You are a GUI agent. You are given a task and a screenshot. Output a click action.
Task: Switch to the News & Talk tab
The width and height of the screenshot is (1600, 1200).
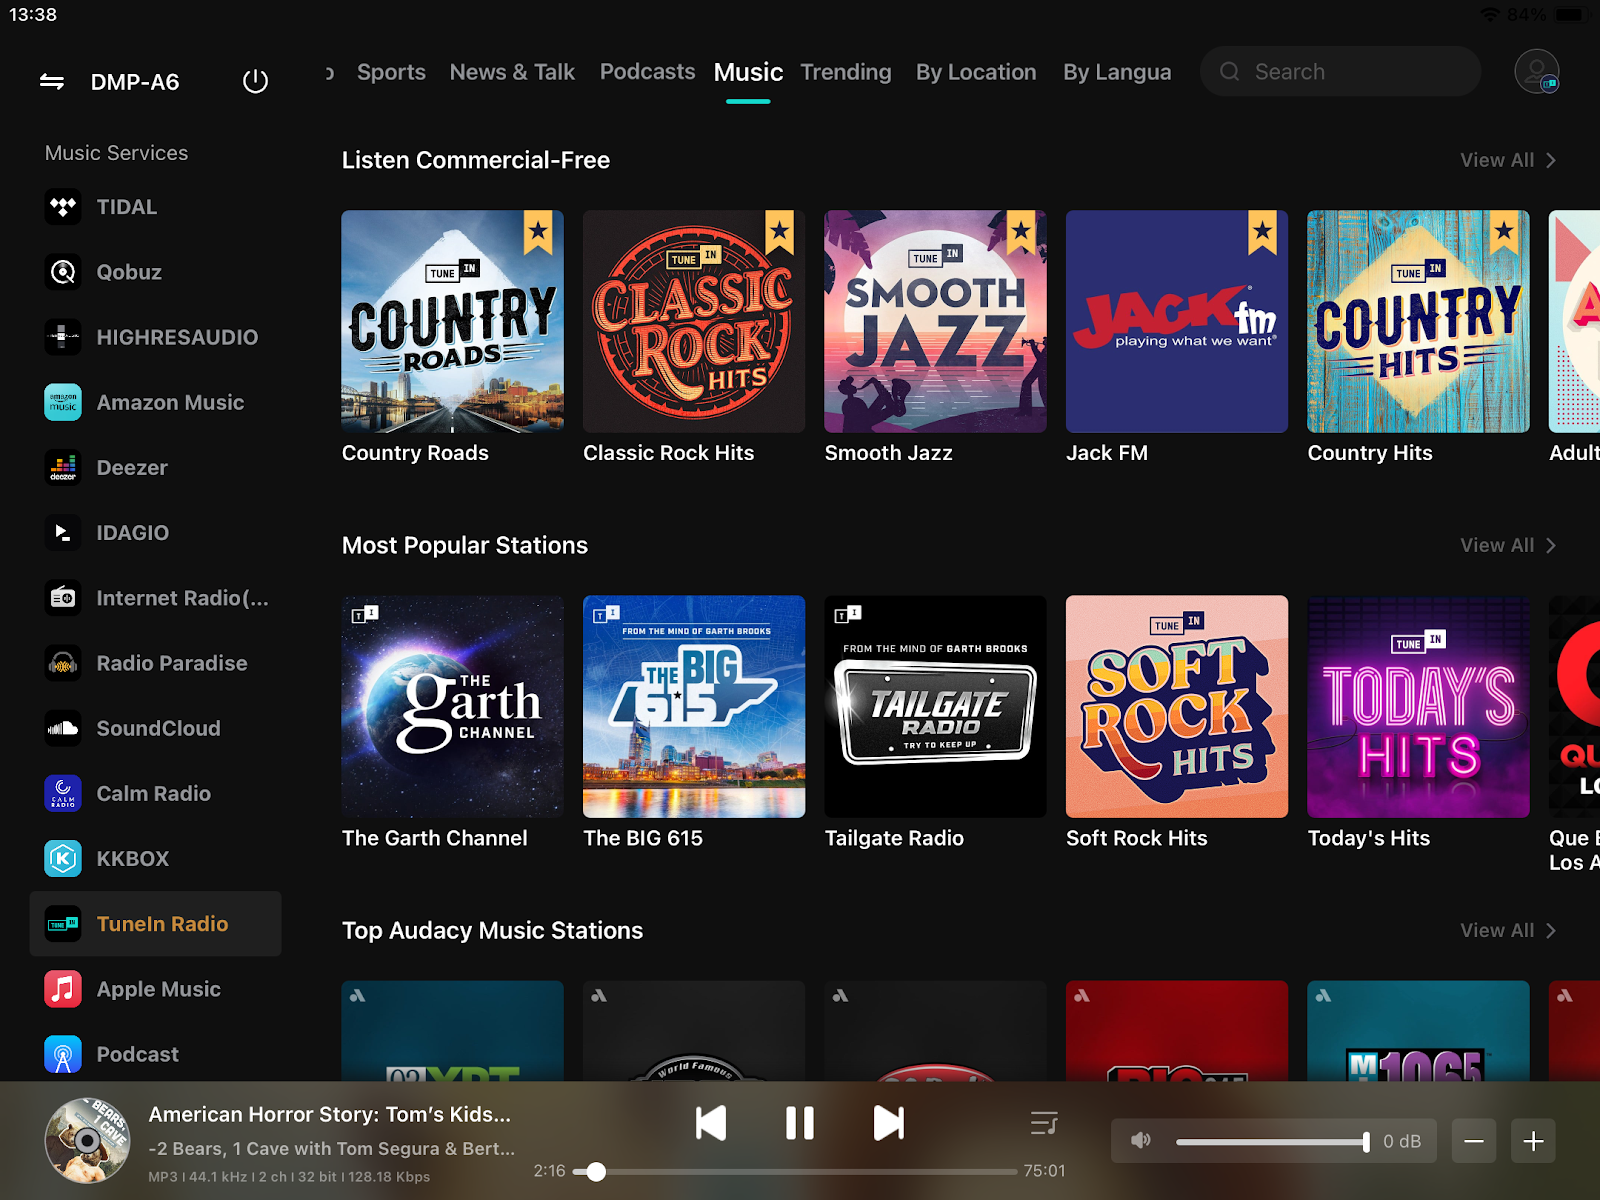(x=512, y=72)
